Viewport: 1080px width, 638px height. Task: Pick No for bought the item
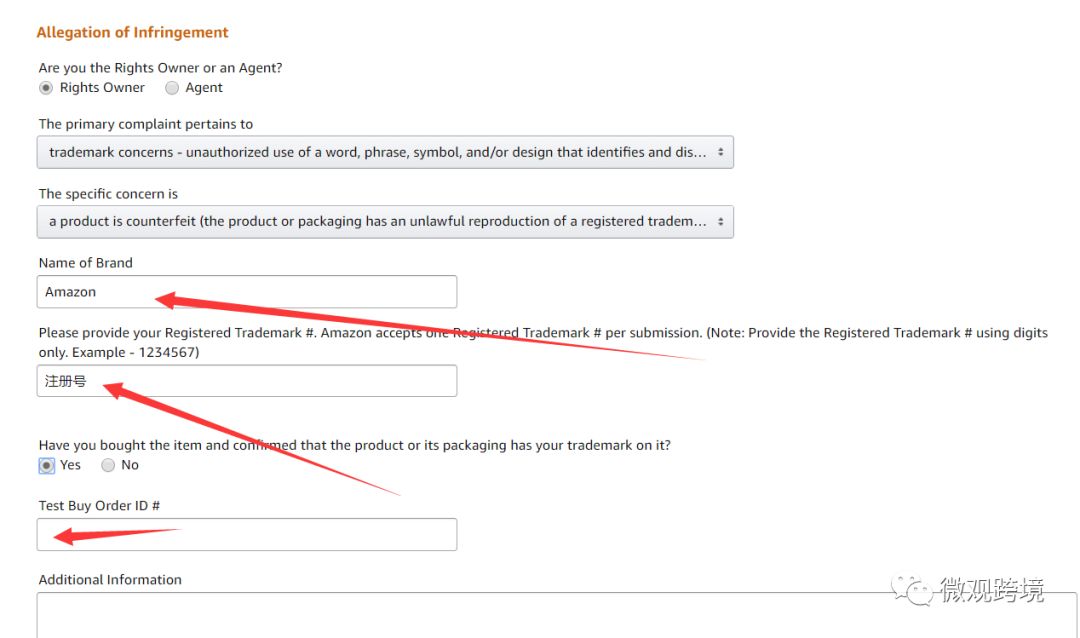point(108,465)
